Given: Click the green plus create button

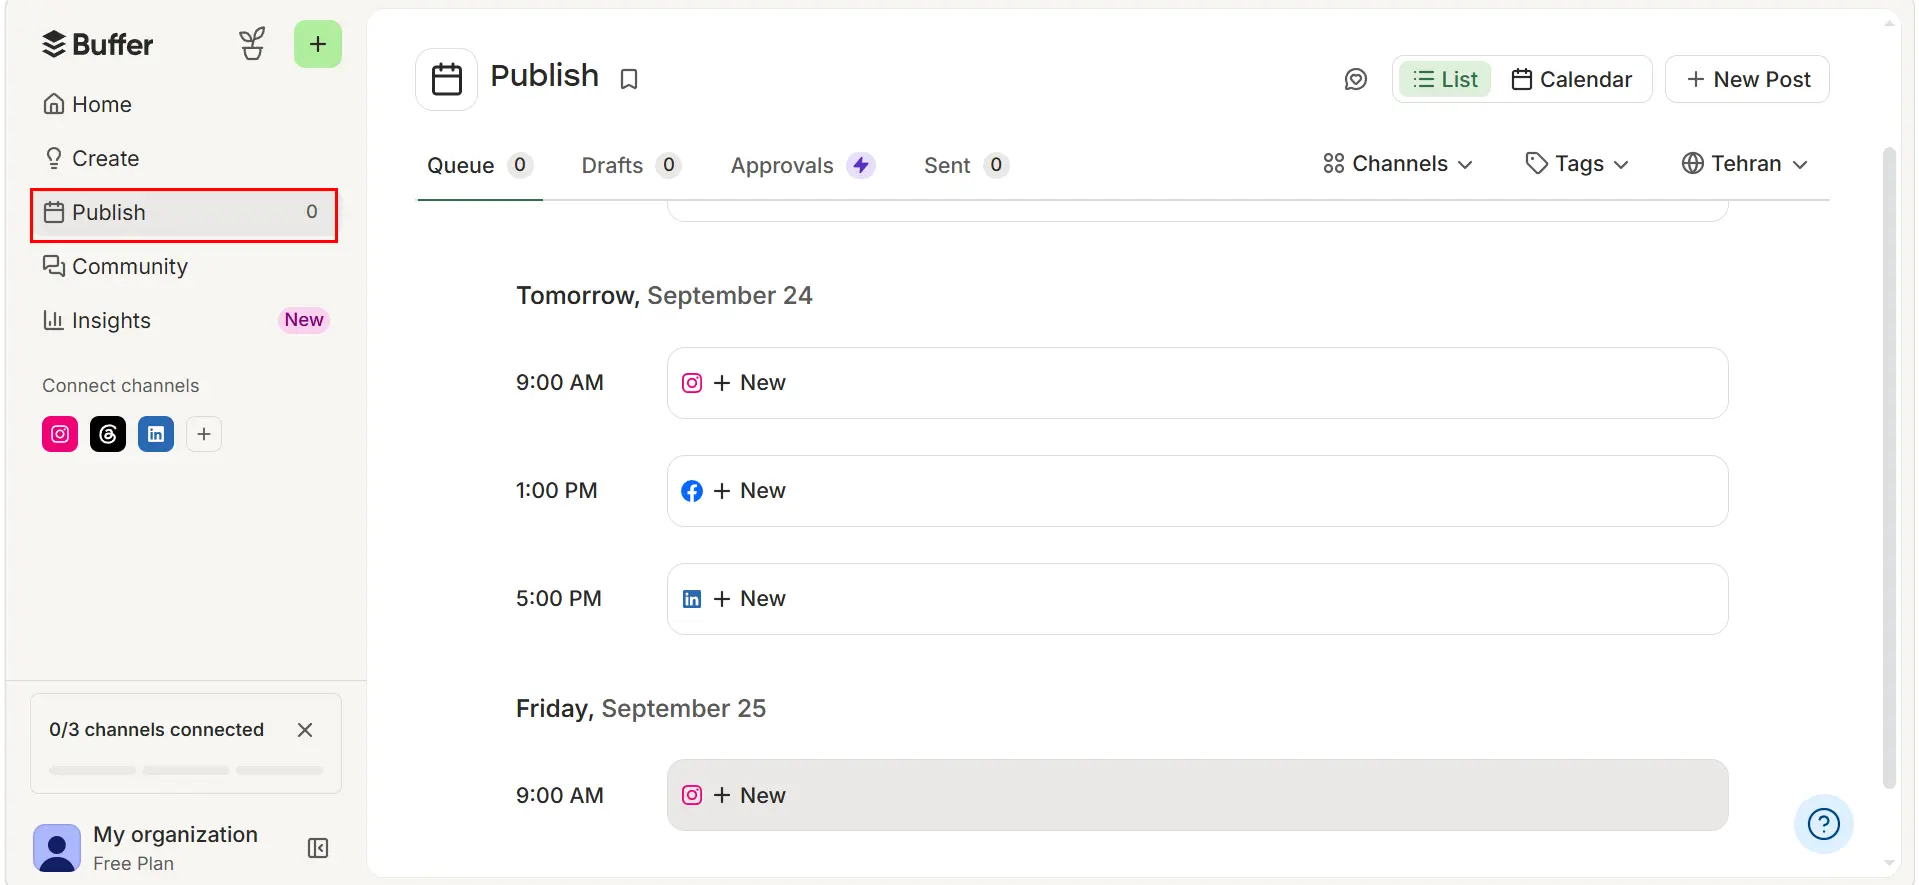Looking at the screenshot, I should pyautogui.click(x=318, y=45).
